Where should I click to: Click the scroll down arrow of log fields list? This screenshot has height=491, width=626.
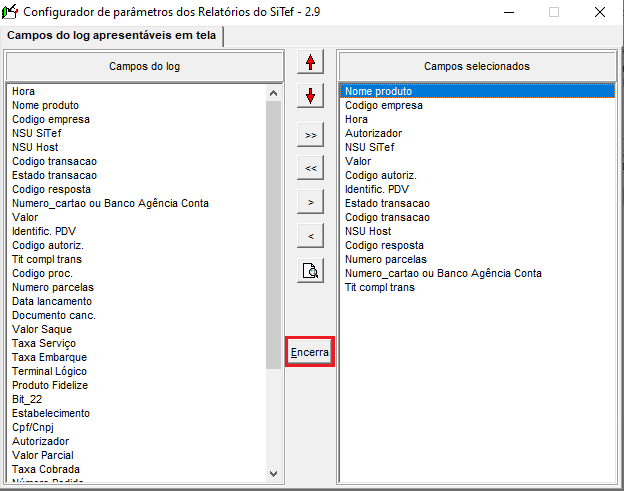[273, 474]
